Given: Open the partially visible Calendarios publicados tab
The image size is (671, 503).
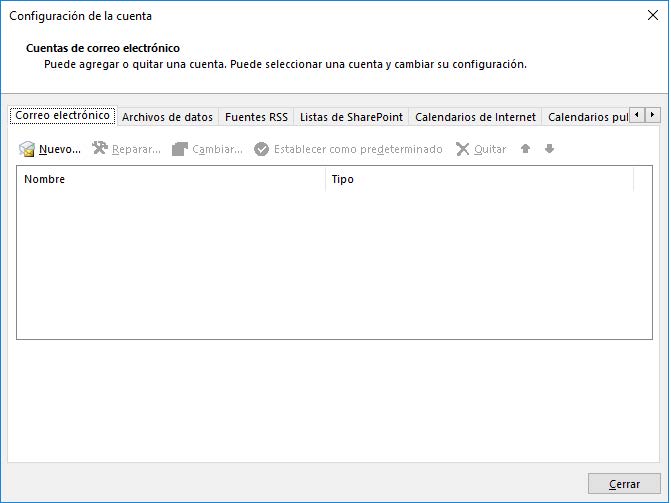Looking at the screenshot, I should [x=587, y=117].
